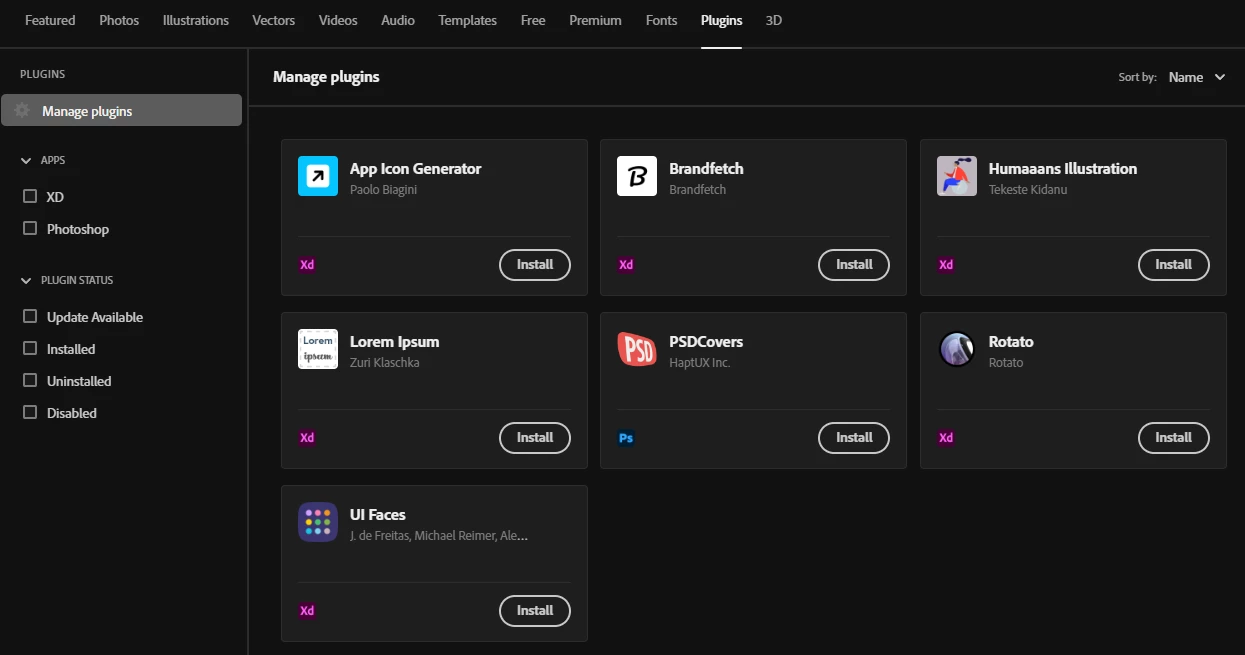Check the Photoshop app filter
The width and height of the screenshot is (1245, 655).
(x=30, y=229)
